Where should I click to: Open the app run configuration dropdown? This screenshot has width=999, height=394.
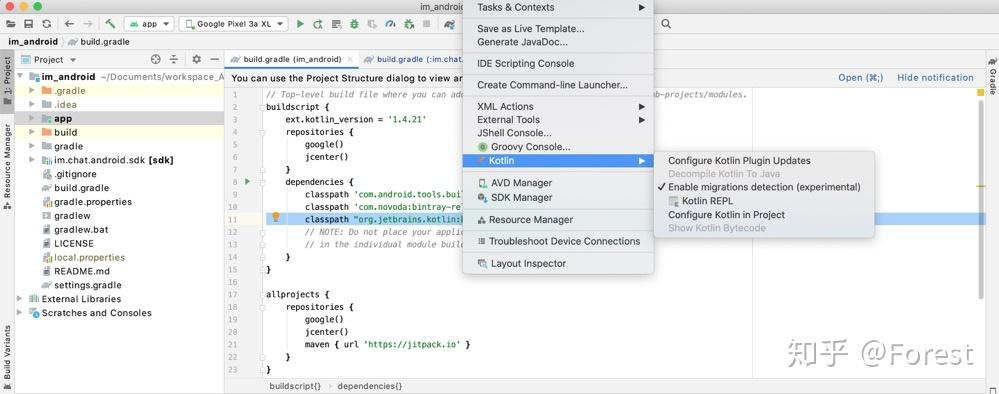pos(149,24)
